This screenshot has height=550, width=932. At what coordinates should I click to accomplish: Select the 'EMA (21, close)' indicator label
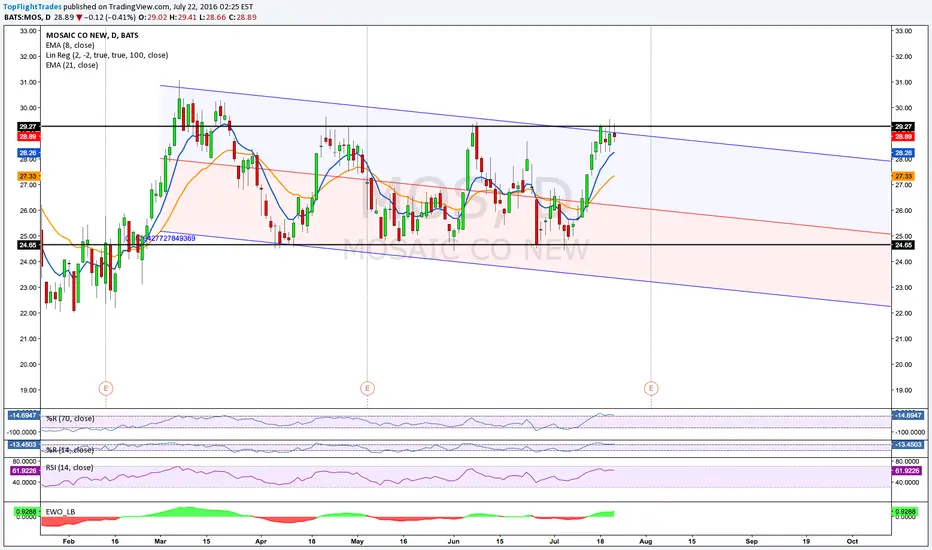click(x=72, y=65)
